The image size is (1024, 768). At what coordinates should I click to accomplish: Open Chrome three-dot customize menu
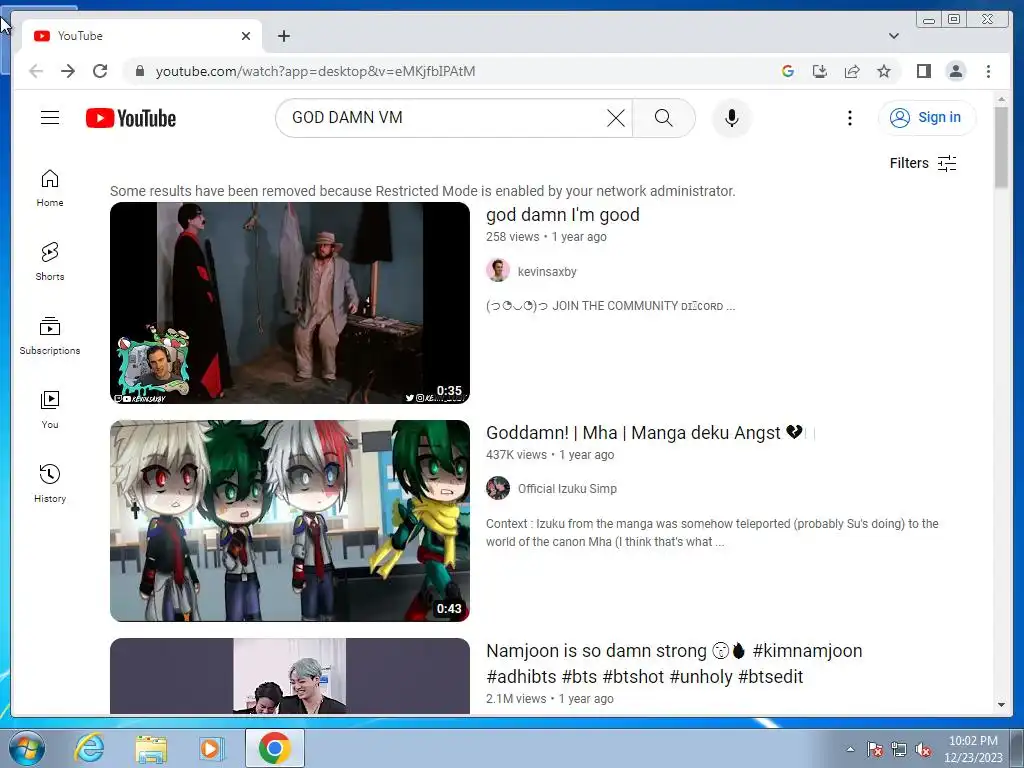[x=988, y=71]
